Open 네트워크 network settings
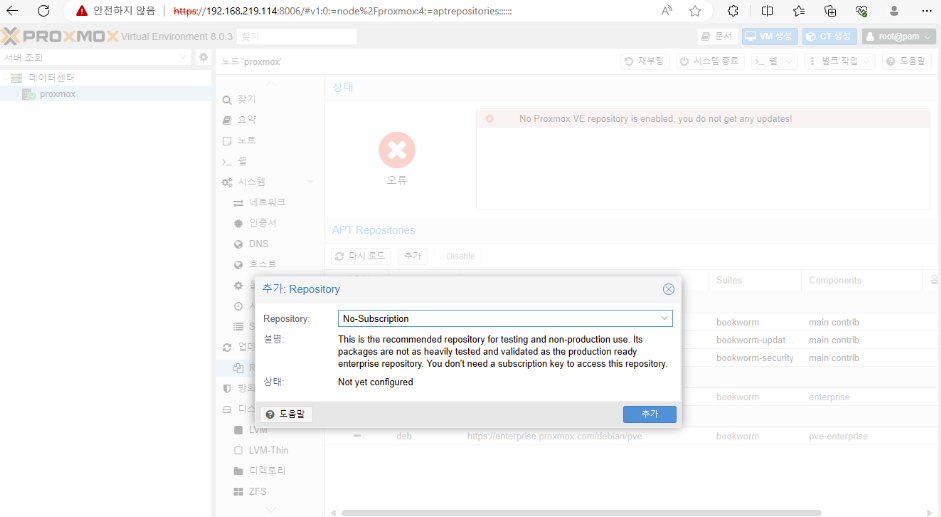Screen dimensions: 941x517 point(267,203)
